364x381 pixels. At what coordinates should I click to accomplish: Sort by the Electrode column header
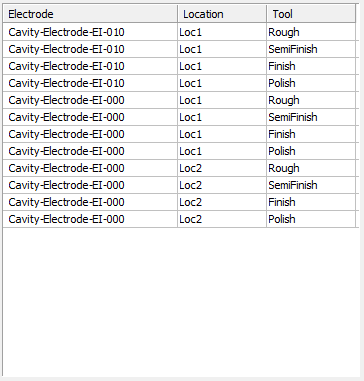point(90,14)
